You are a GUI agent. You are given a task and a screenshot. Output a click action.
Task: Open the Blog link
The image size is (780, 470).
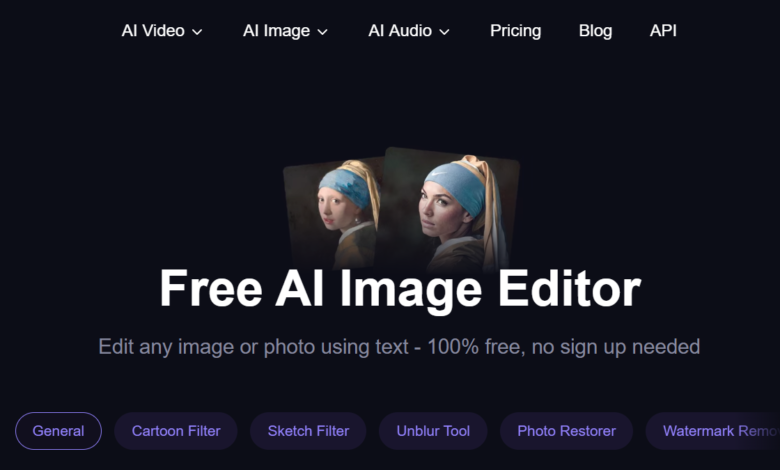[x=595, y=31]
